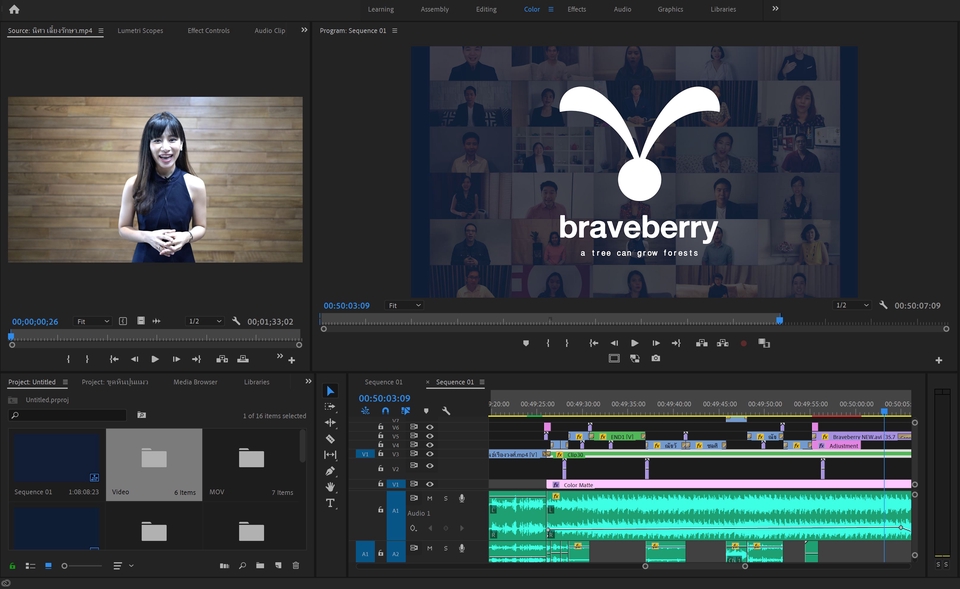Viewport: 960px width, 589px height.
Task: Toggle V5 track output eye
Action: tap(430, 436)
